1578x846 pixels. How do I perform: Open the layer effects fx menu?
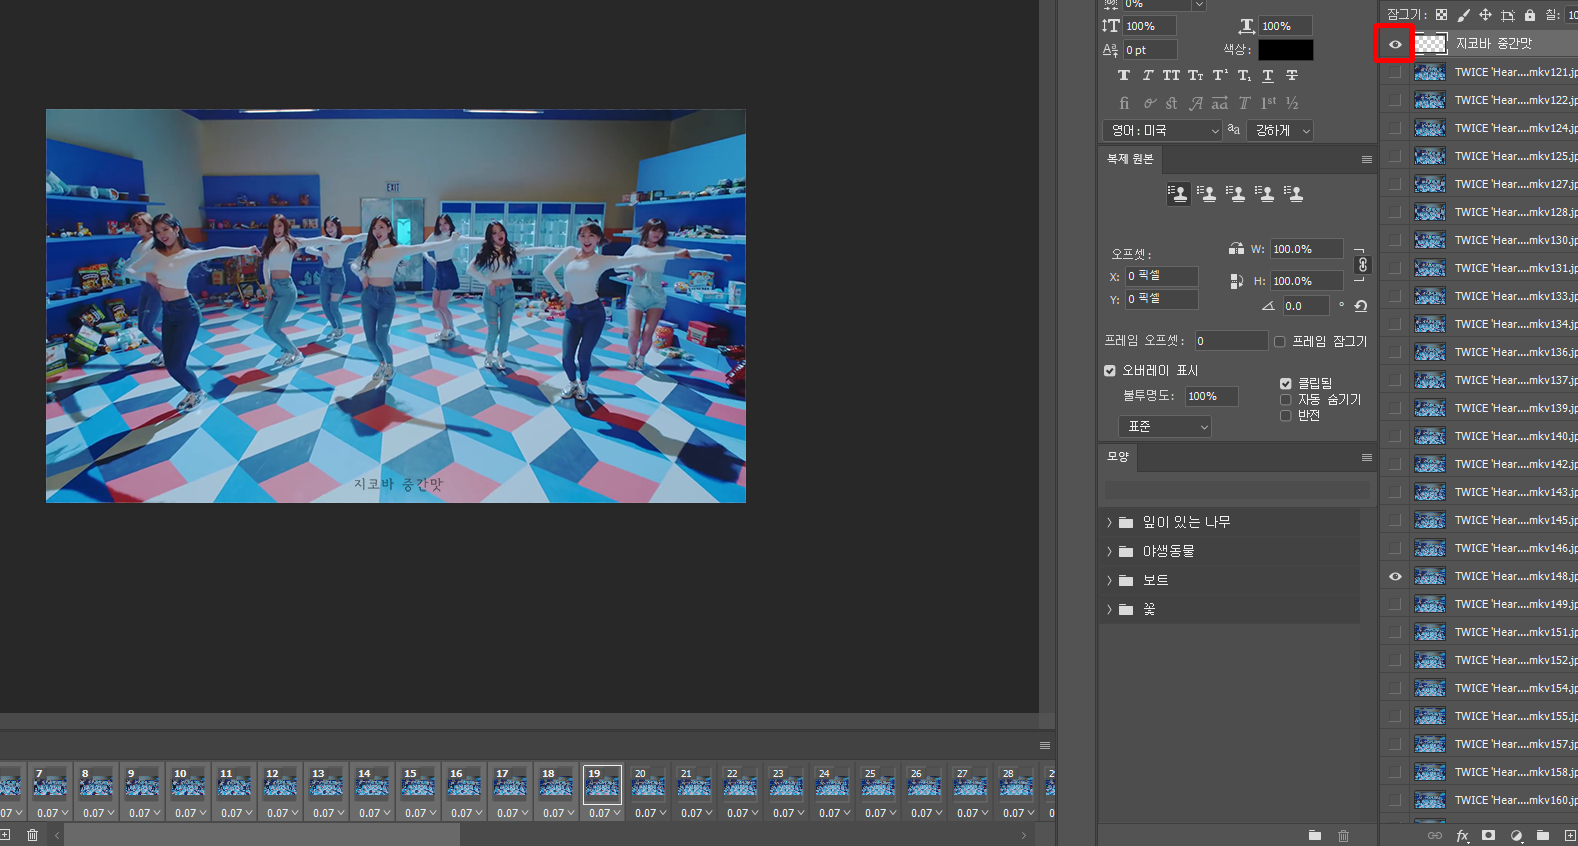(x=1462, y=835)
